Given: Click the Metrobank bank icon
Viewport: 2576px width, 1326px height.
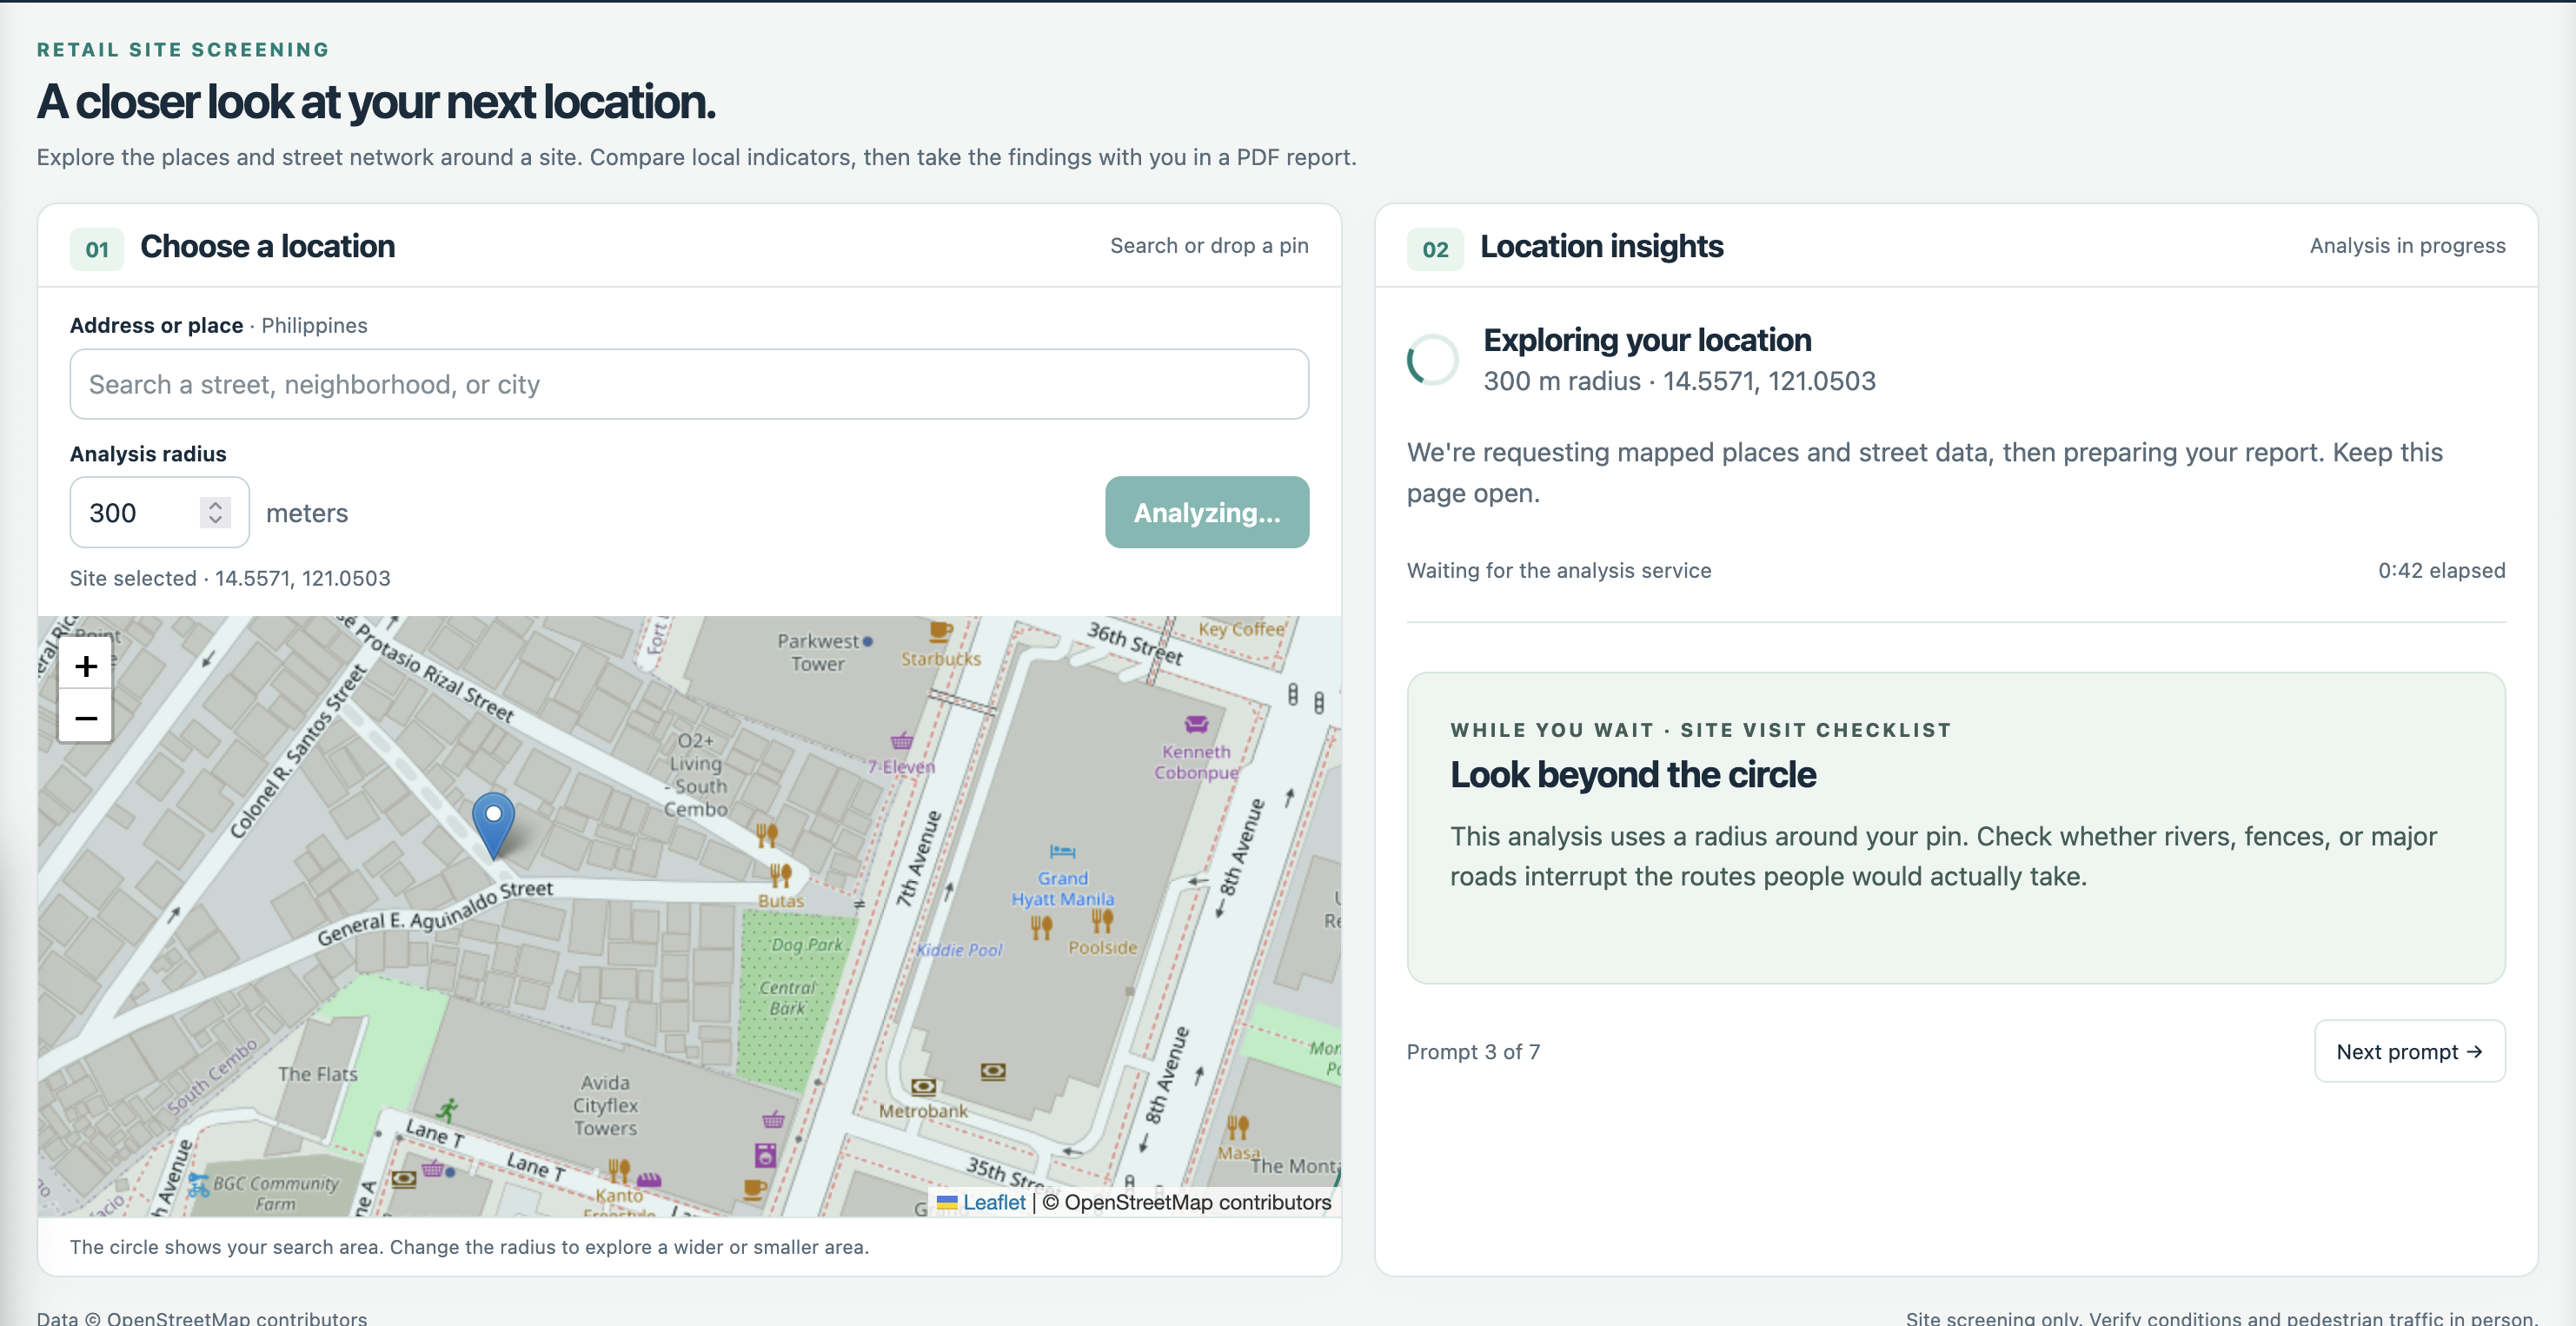Looking at the screenshot, I should point(924,1086).
